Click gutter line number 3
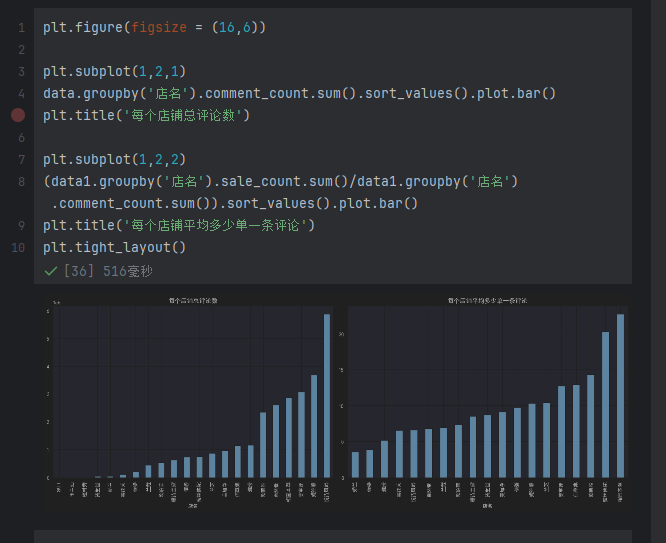This screenshot has height=543, width=666. pos(21,72)
